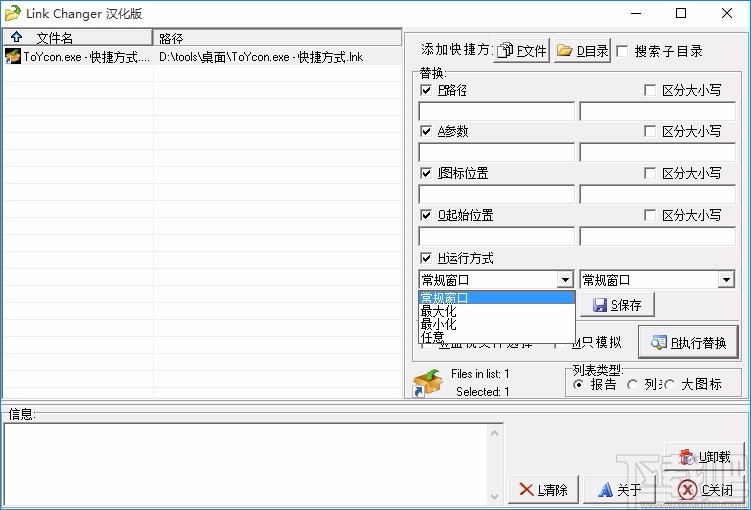Click the 信息 message log text area
Viewport: 751px width, 510px height.
[246, 465]
